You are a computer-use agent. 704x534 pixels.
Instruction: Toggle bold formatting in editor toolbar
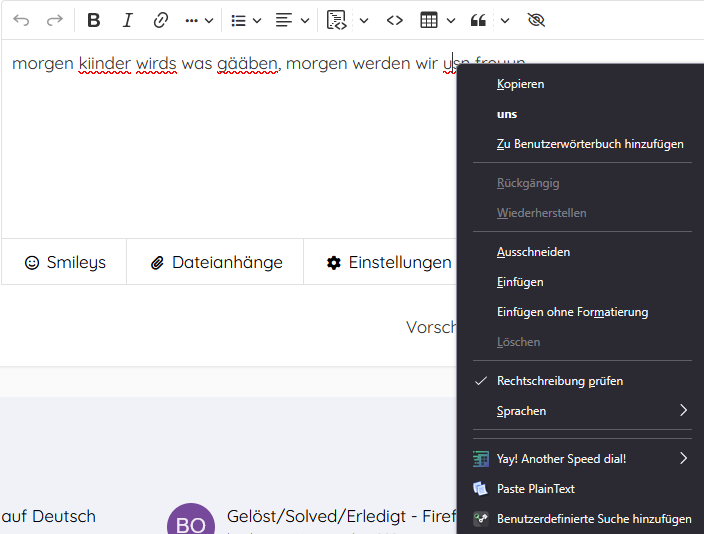[94, 20]
